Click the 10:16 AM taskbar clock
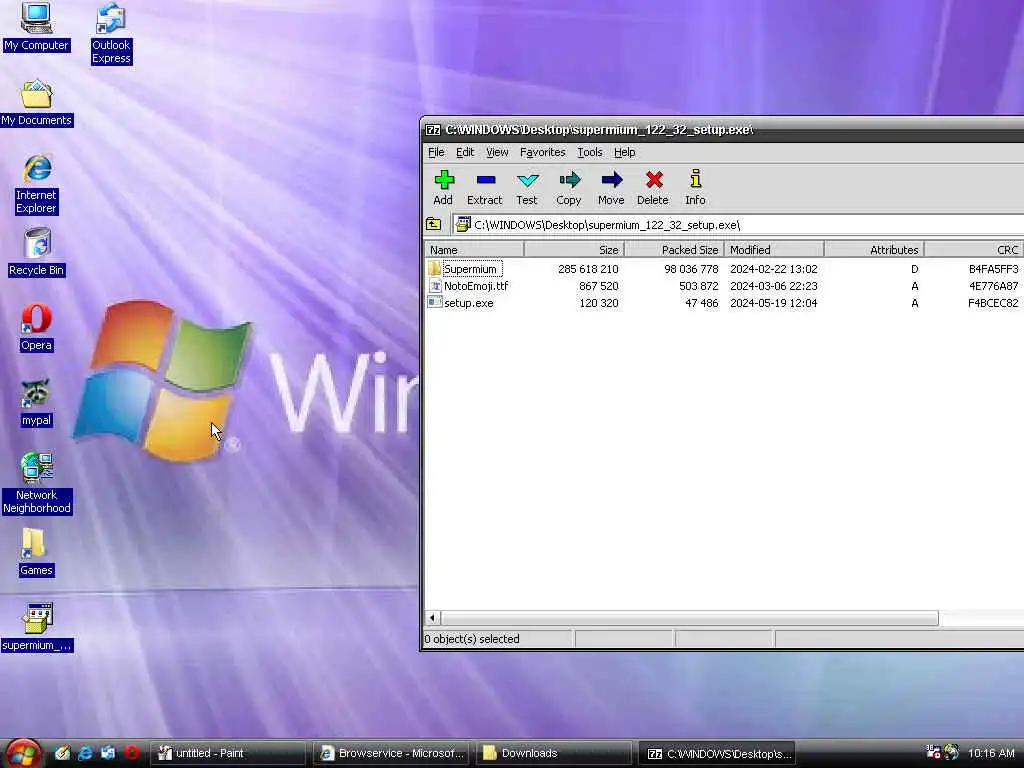This screenshot has width=1024, height=768. click(991, 754)
